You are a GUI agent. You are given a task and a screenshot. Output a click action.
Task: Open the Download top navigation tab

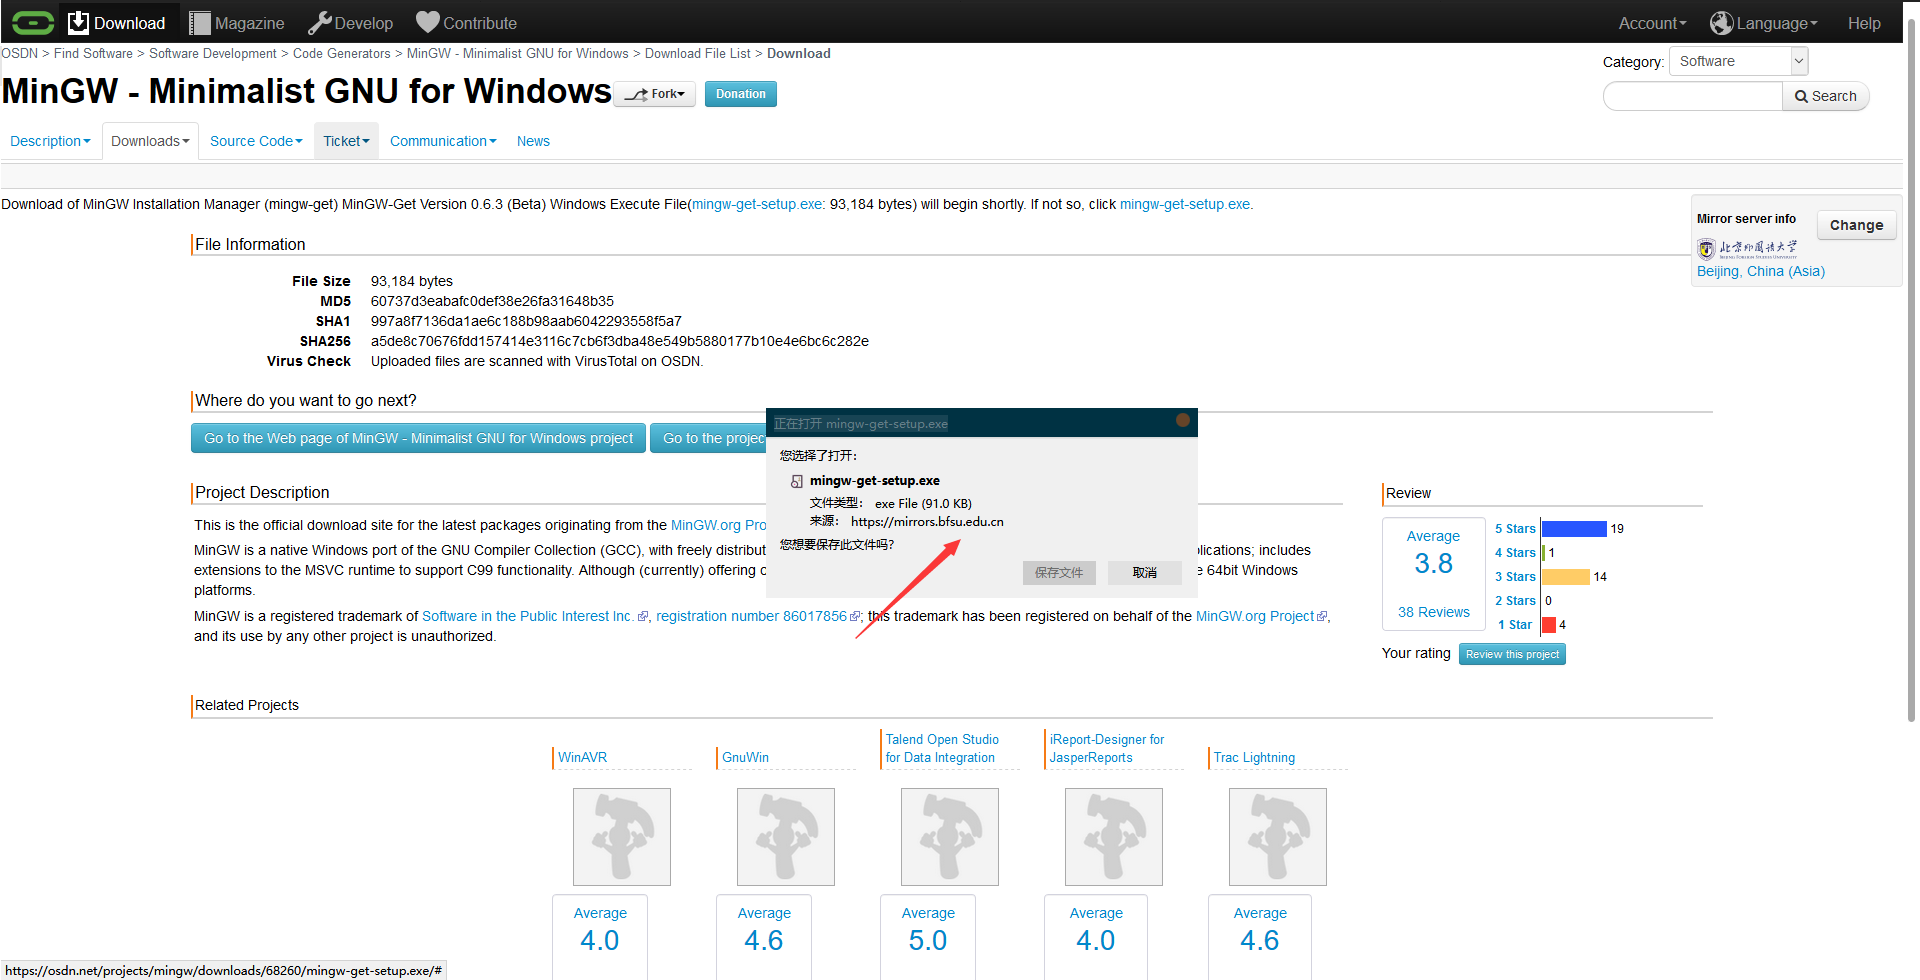tap(117, 22)
